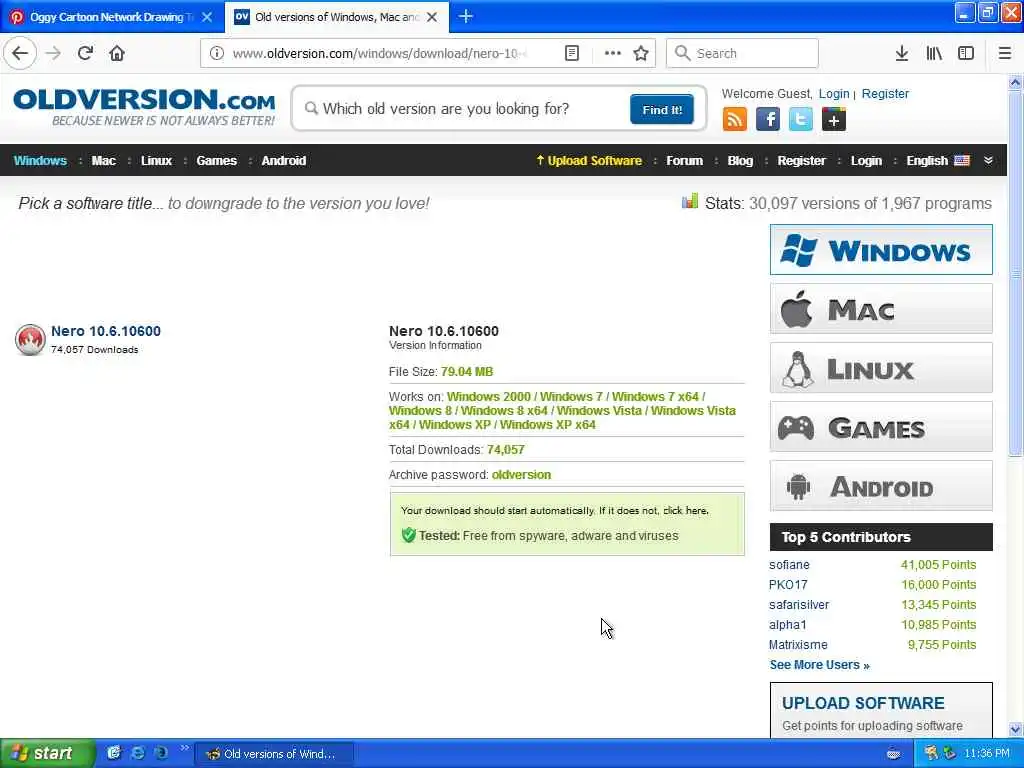
Task: Select Windows in the navigation bar
Action: point(40,161)
